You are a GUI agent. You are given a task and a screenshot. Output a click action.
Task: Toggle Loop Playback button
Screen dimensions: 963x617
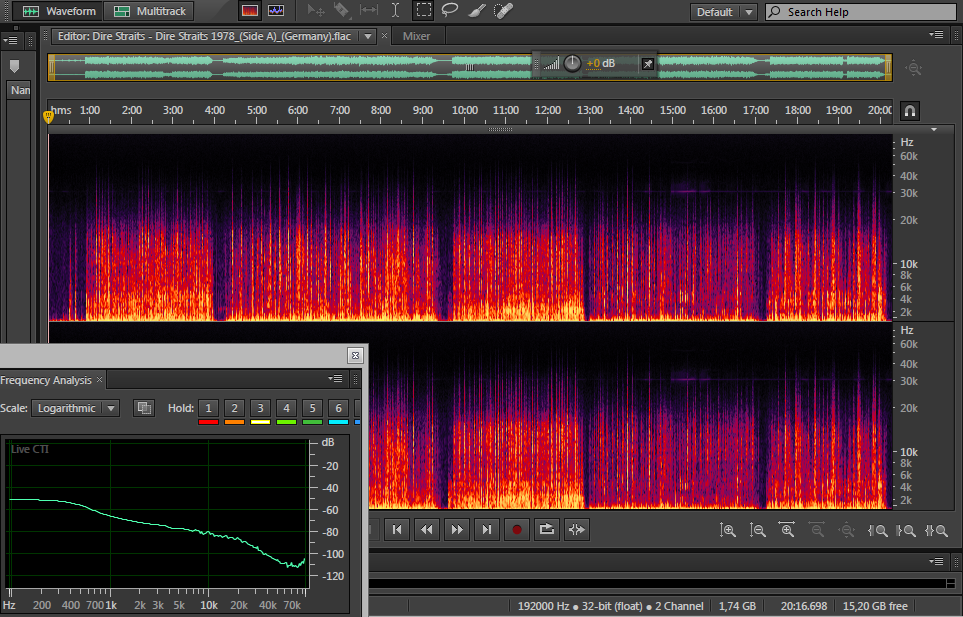click(x=547, y=529)
